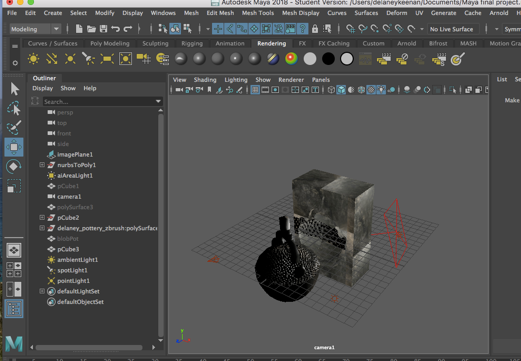The image size is (521, 361).
Task: Open the Outliner search options dropdown
Action: [158, 101]
